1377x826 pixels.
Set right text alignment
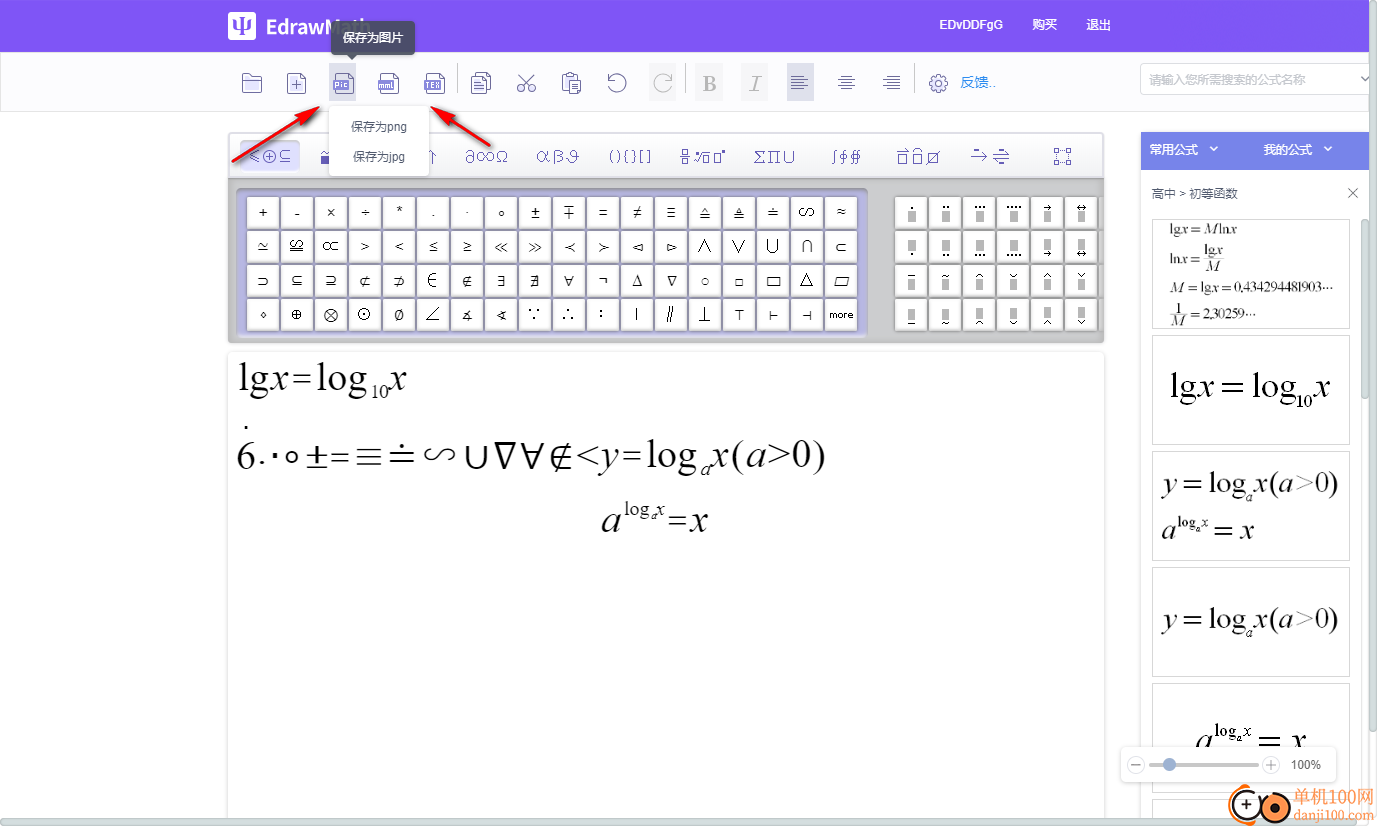(x=892, y=83)
